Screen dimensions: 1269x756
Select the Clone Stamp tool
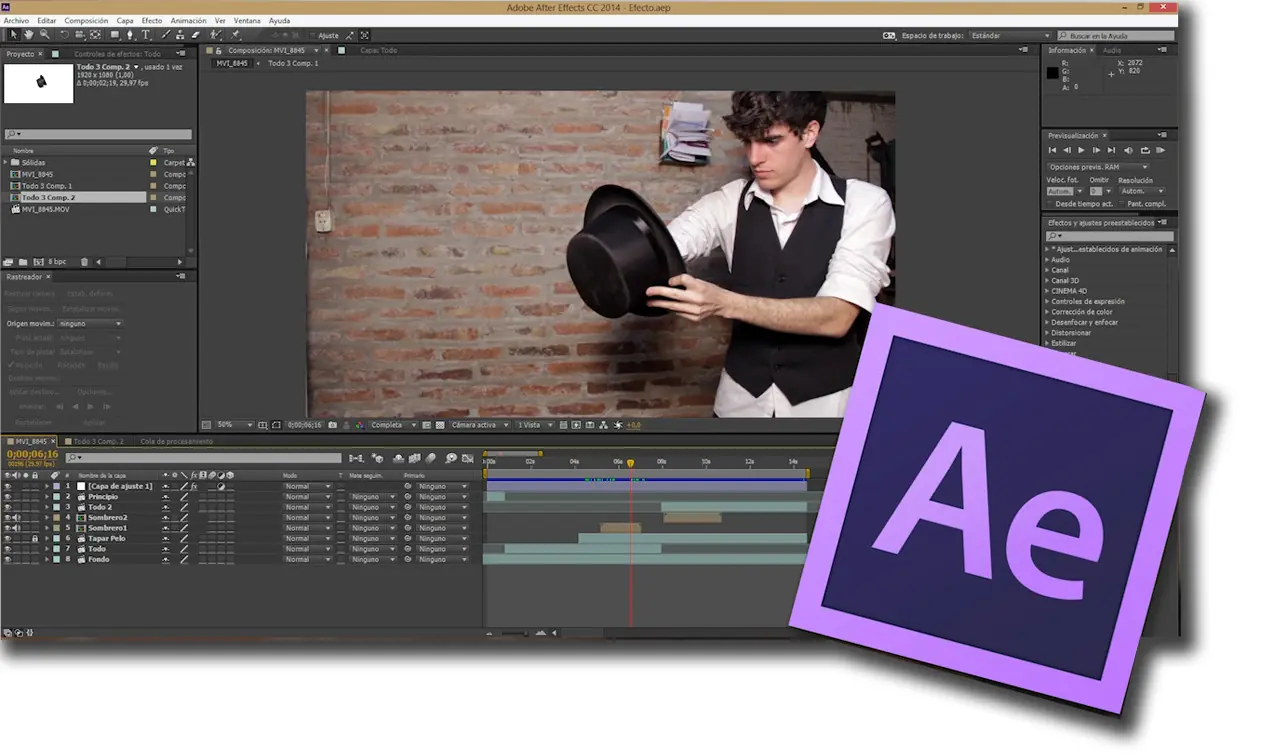click(x=180, y=35)
